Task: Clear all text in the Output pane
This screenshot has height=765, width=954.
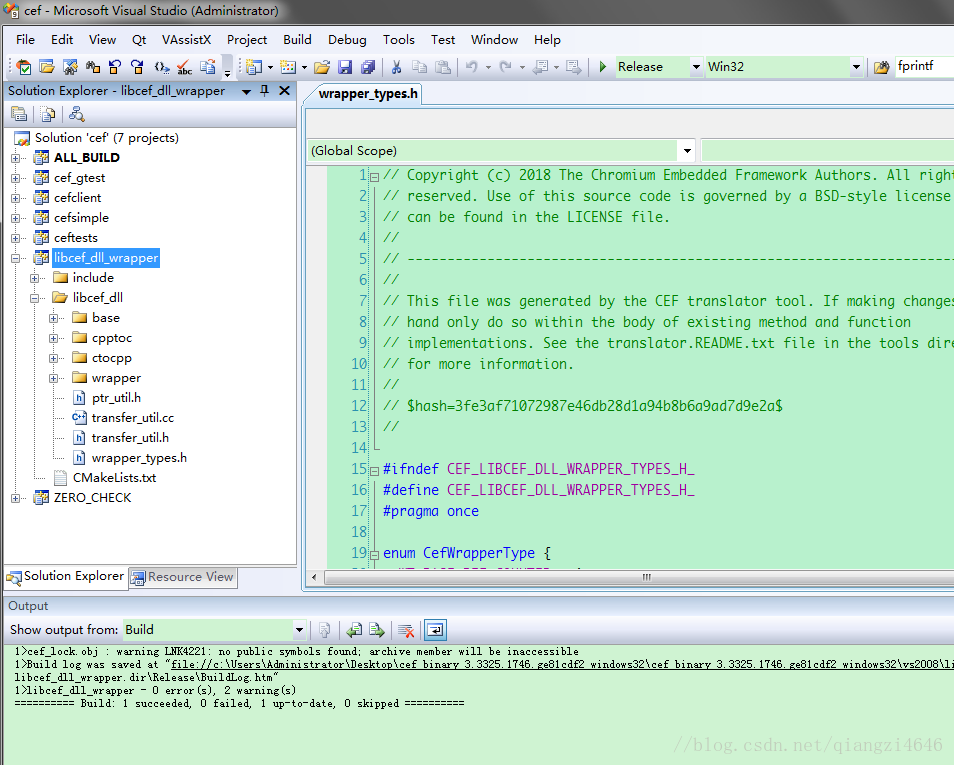Action: click(x=406, y=630)
